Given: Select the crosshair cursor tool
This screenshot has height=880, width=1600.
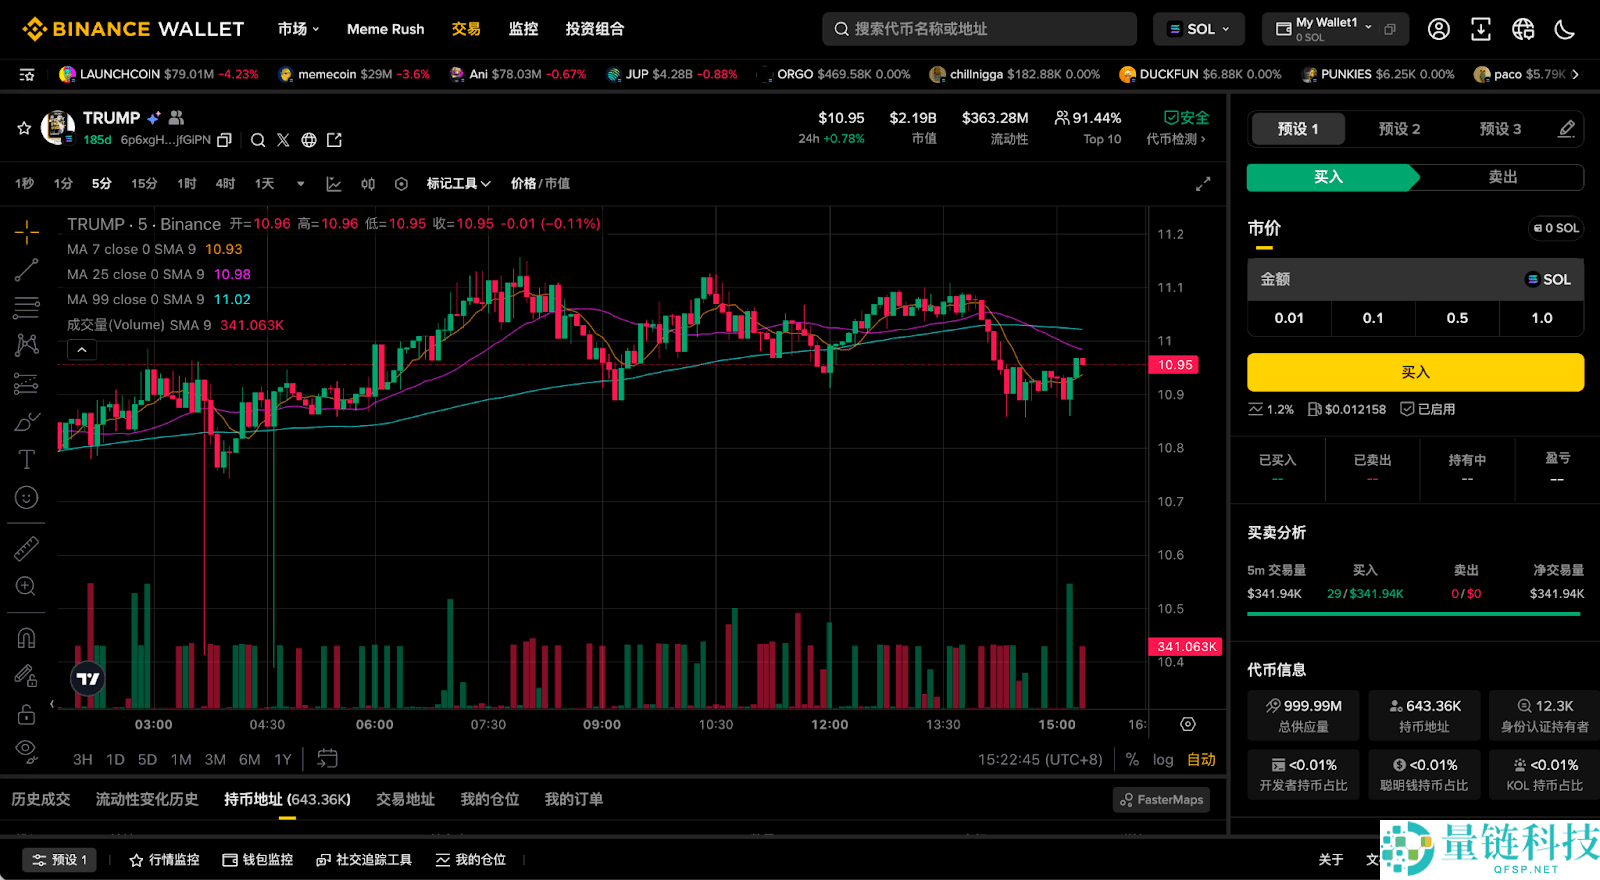Looking at the screenshot, I should pyautogui.click(x=27, y=232).
